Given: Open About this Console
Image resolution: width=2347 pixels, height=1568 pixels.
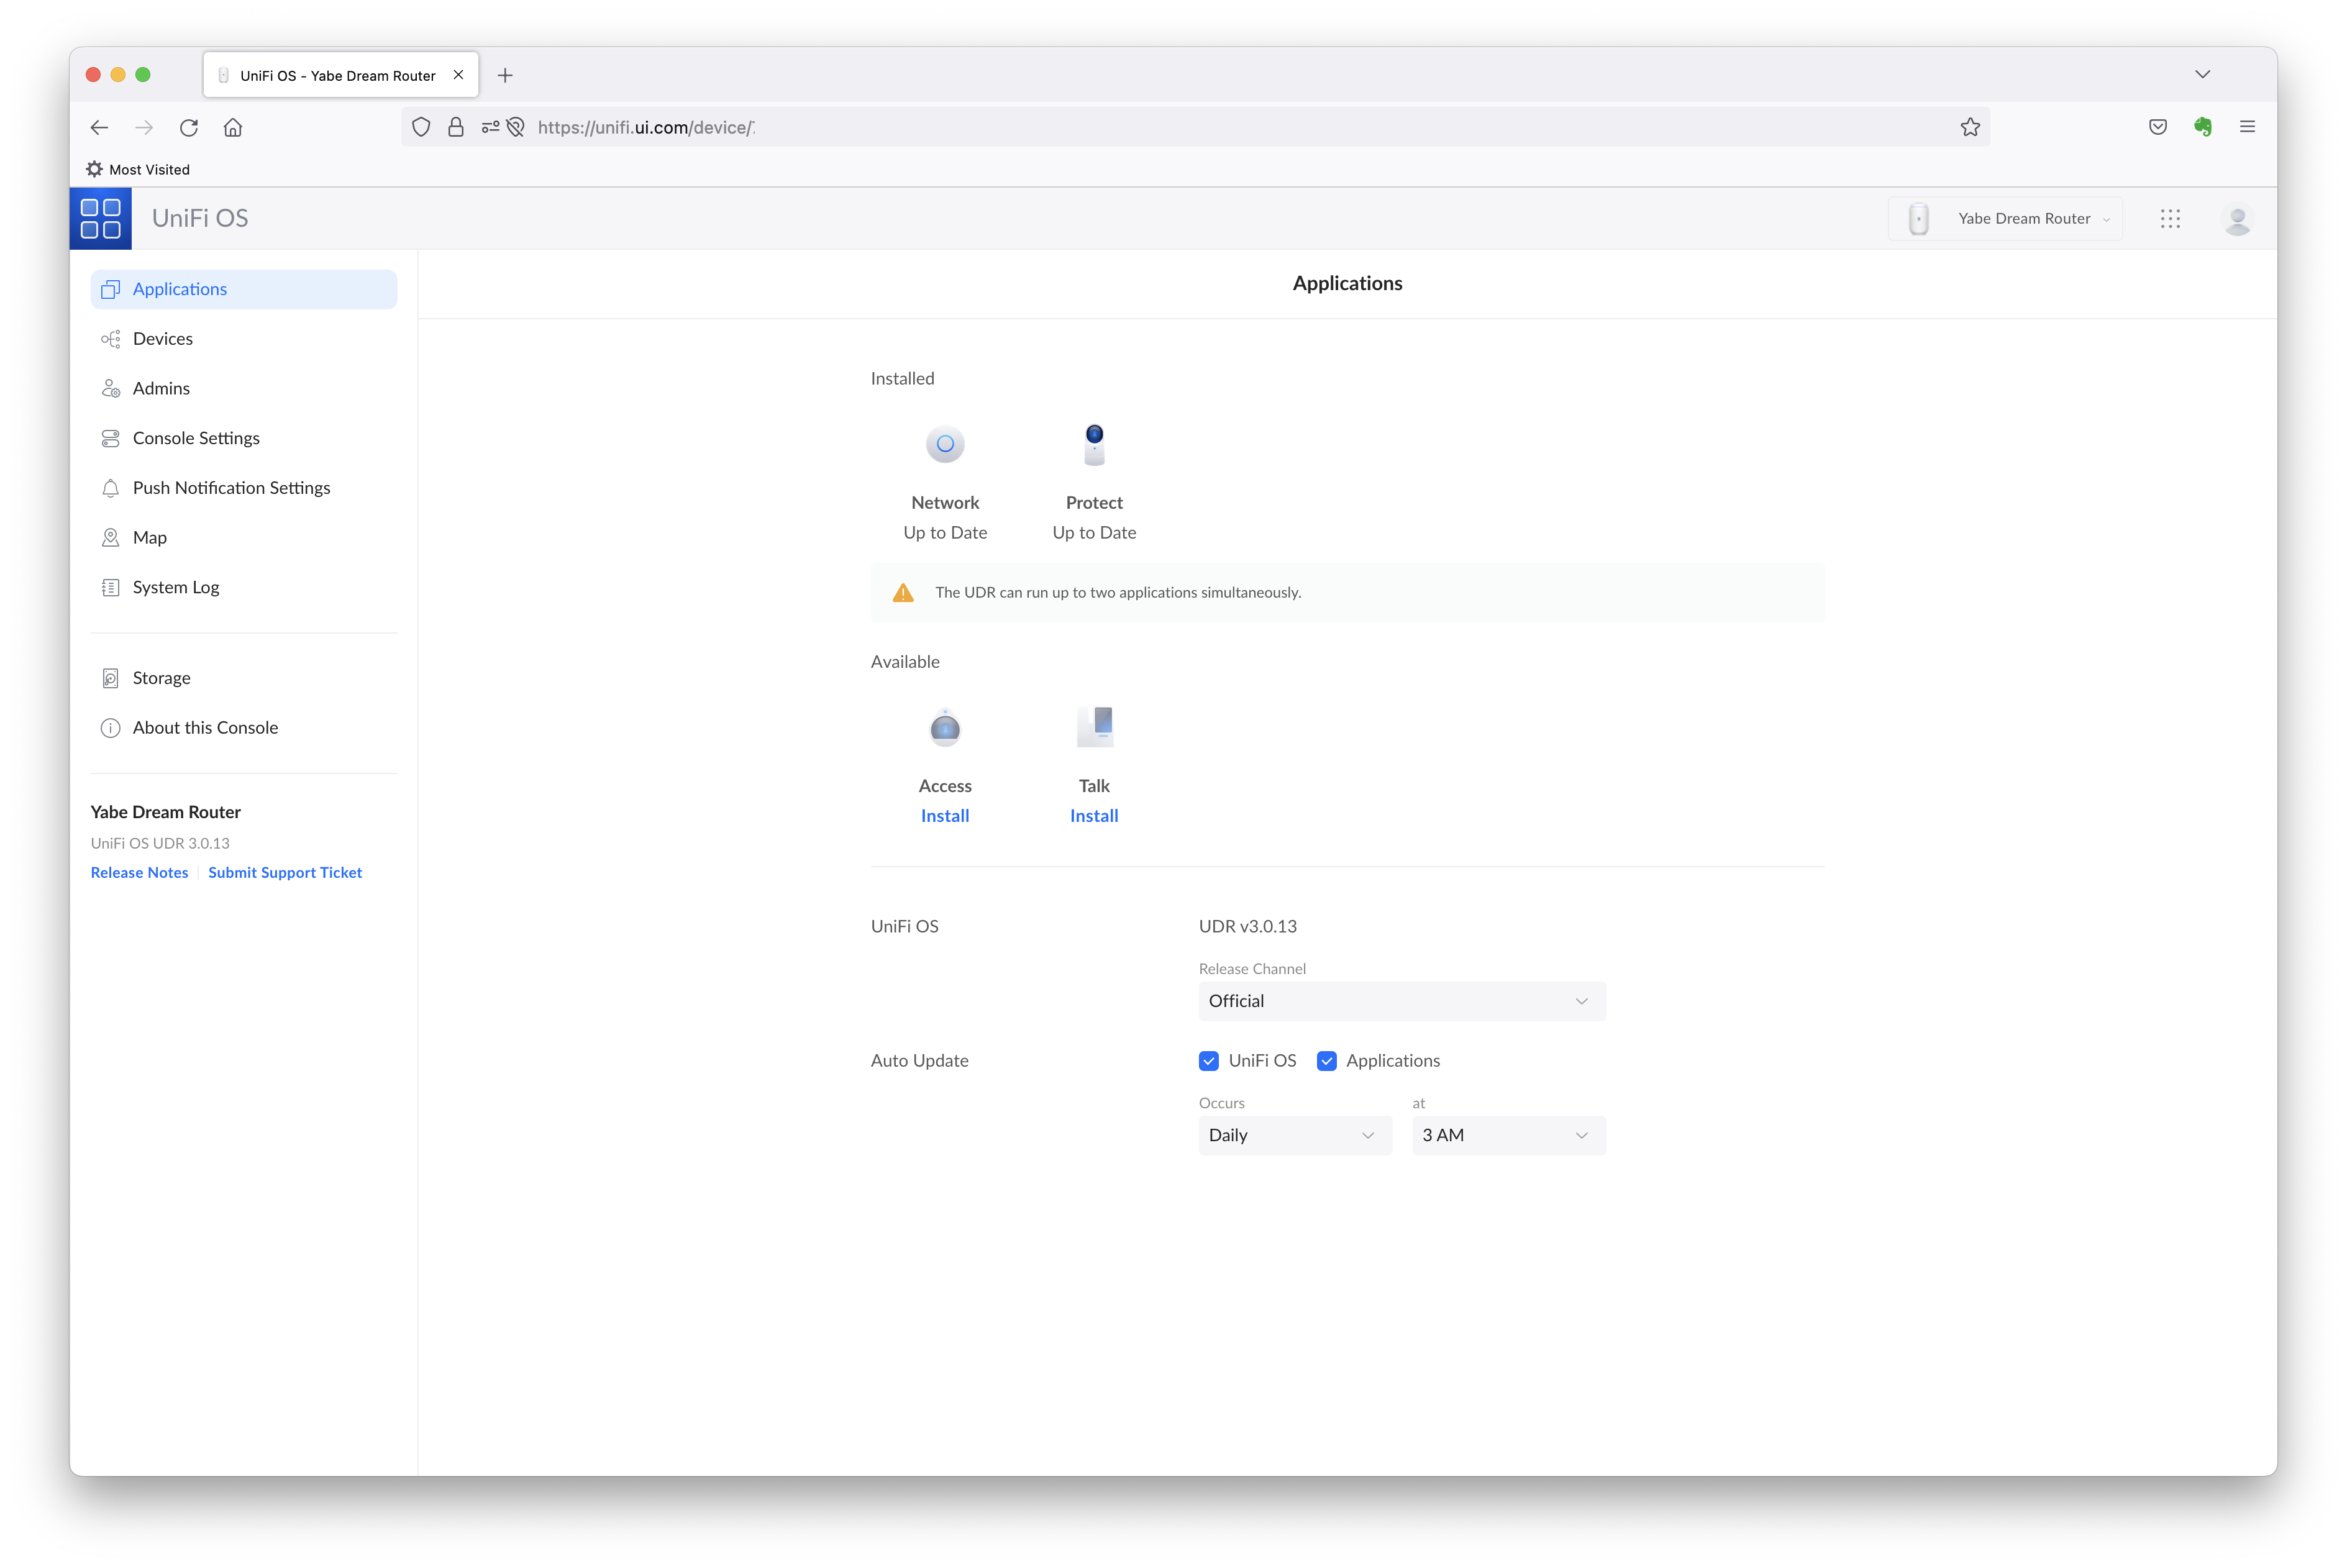Looking at the screenshot, I should [244, 728].
